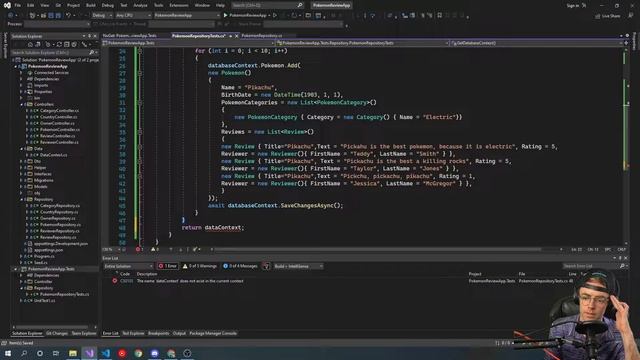Switch to the Breakpoints tab
The width and height of the screenshot is (640, 360).
158,333
